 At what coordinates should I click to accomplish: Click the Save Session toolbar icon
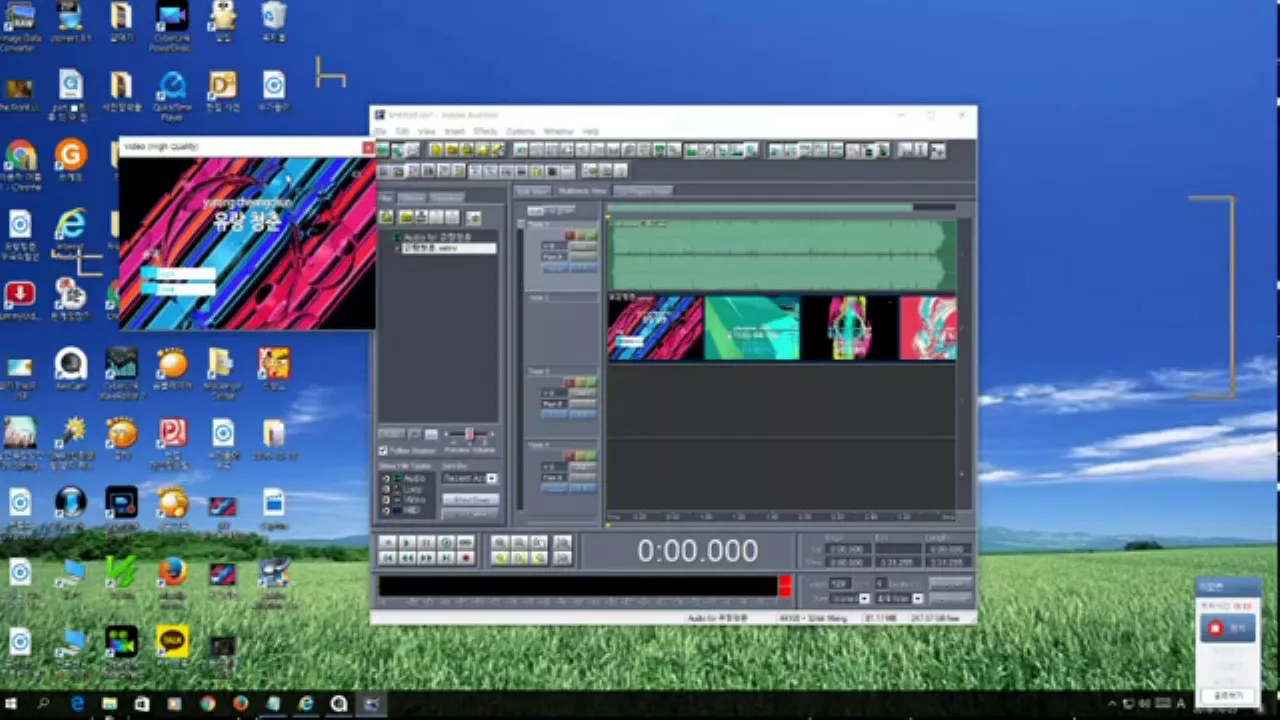467,150
